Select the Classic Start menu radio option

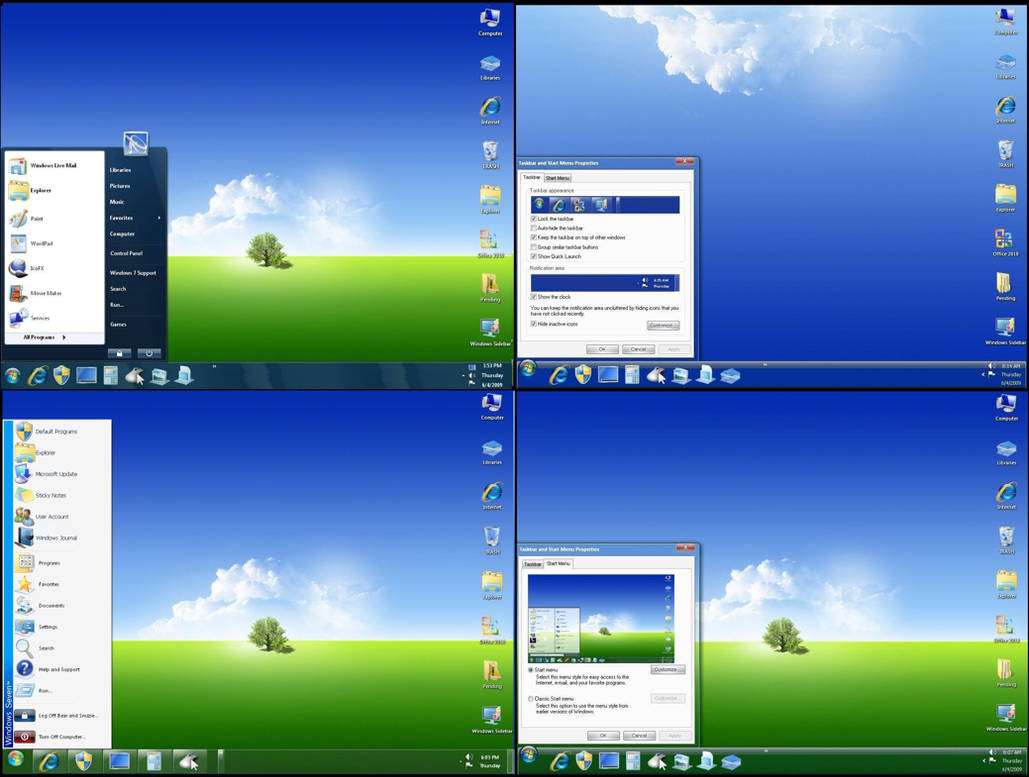click(x=530, y=698)
